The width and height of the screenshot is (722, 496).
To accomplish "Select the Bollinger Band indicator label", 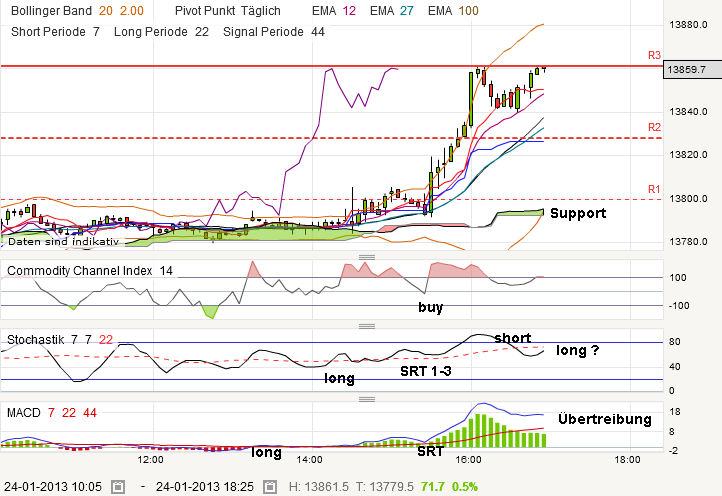I will (51, 11).
